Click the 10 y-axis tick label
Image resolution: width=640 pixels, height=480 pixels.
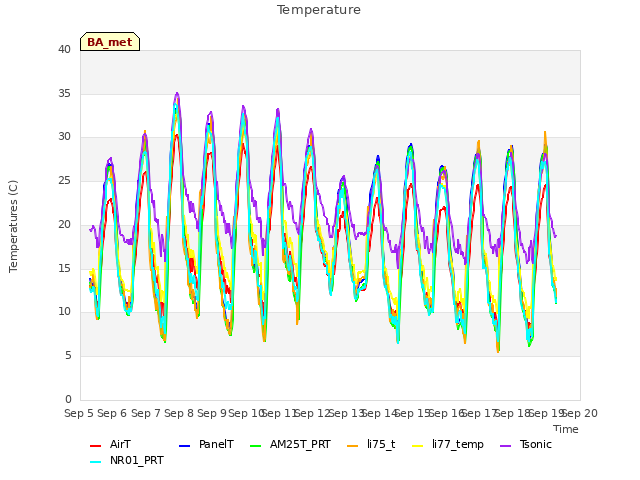tap(64, 312)
